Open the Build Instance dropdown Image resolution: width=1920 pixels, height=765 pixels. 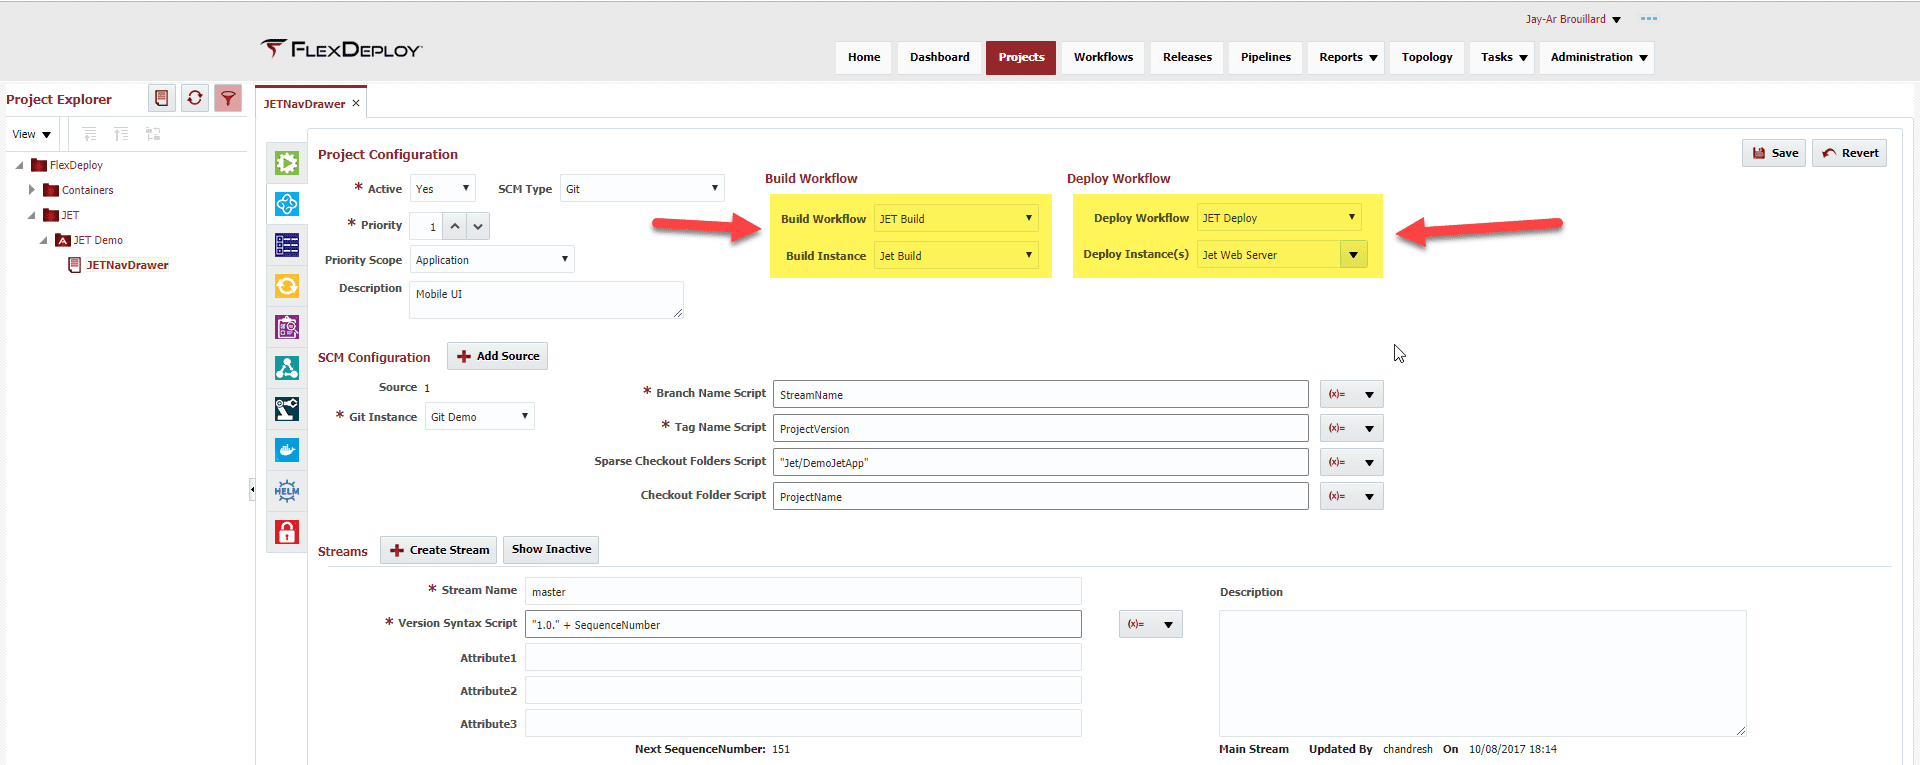click(x=956, y=255)
